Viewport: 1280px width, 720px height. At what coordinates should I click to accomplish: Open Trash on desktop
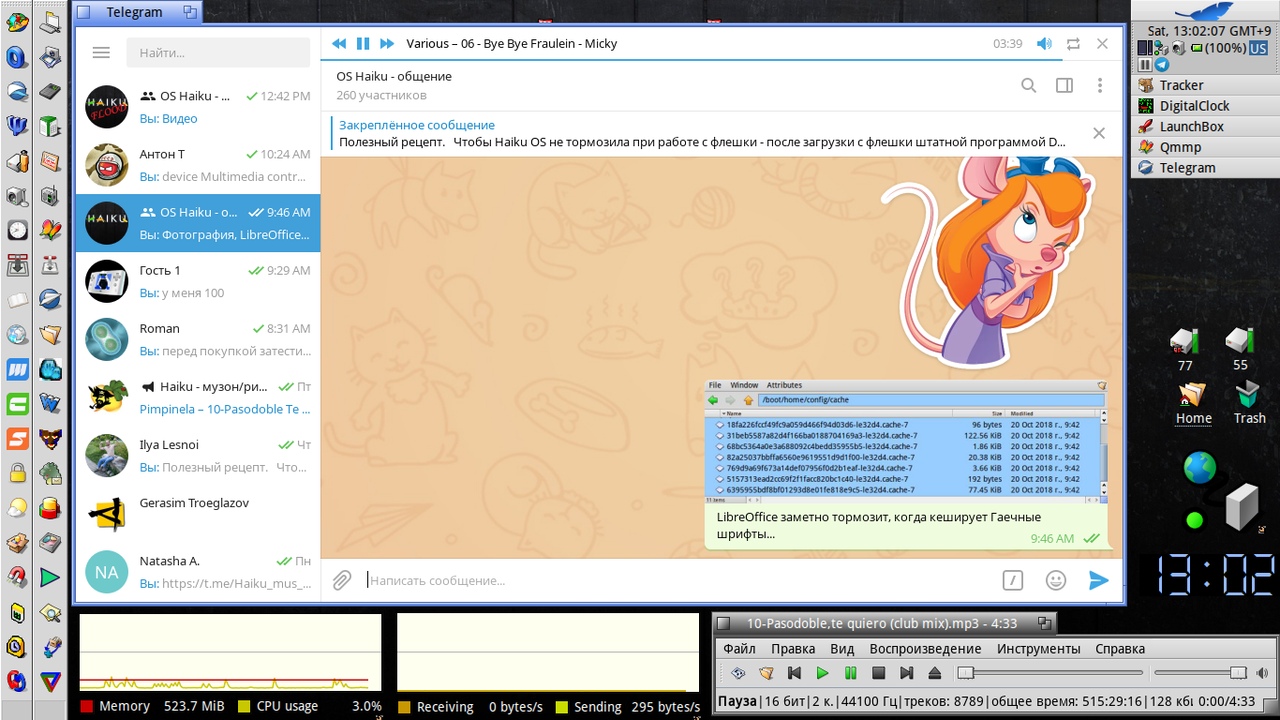[1249, 403]
